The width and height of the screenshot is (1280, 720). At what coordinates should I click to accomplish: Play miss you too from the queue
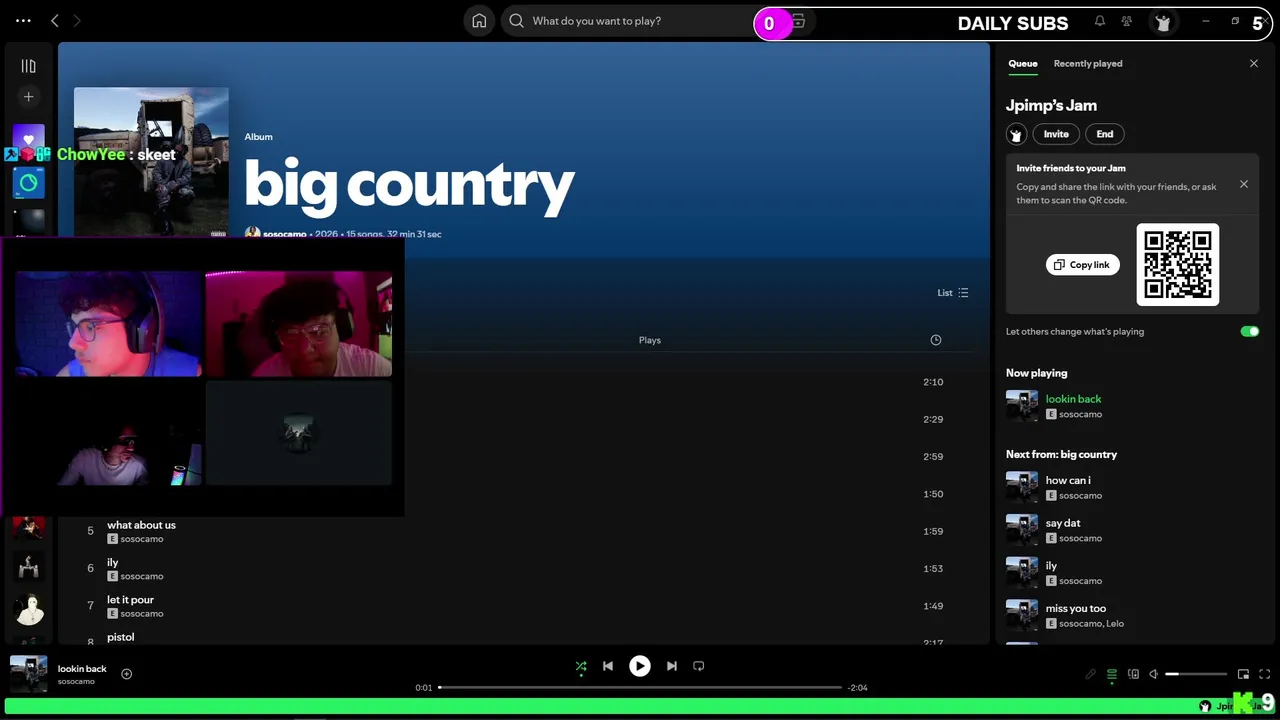pyautogui.click(x=1076, y=608)
